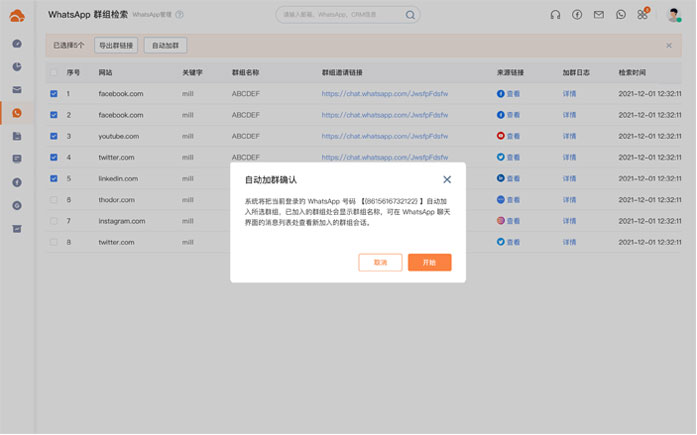
Task: Close the 自动加群确认 dialog
Action: coord(447,180)
